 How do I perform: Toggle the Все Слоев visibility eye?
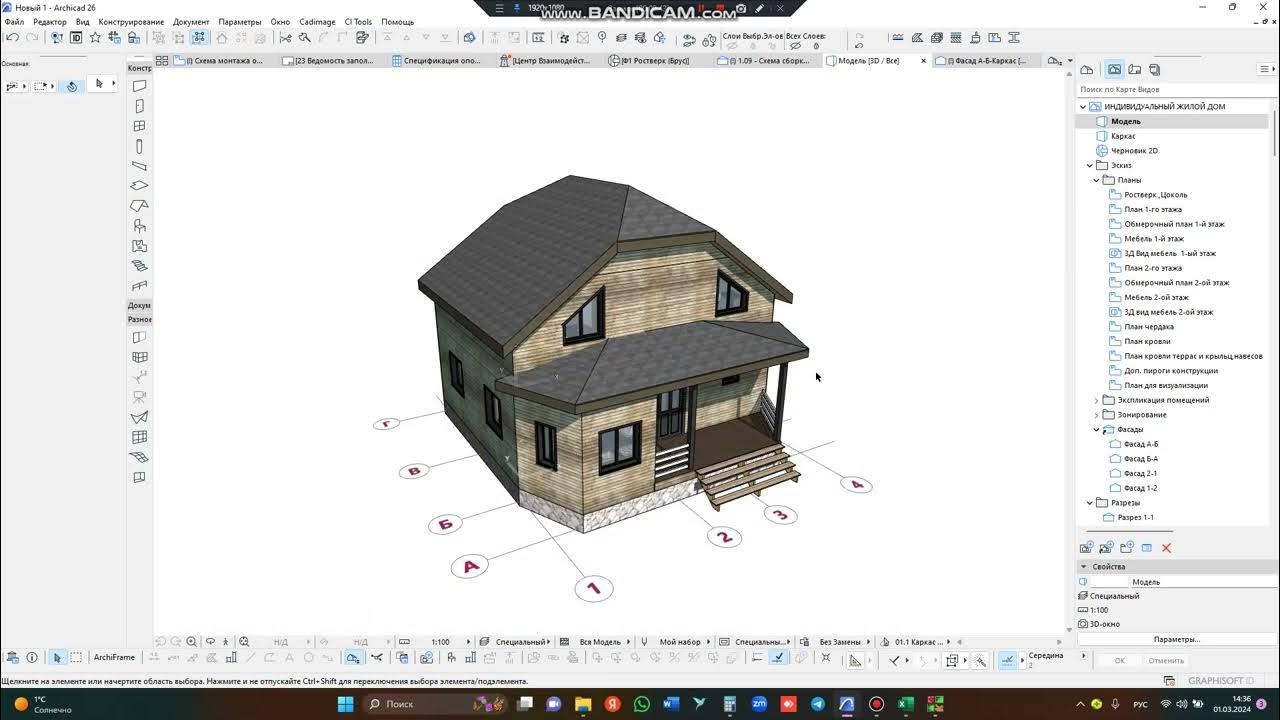tap(795, 46)
